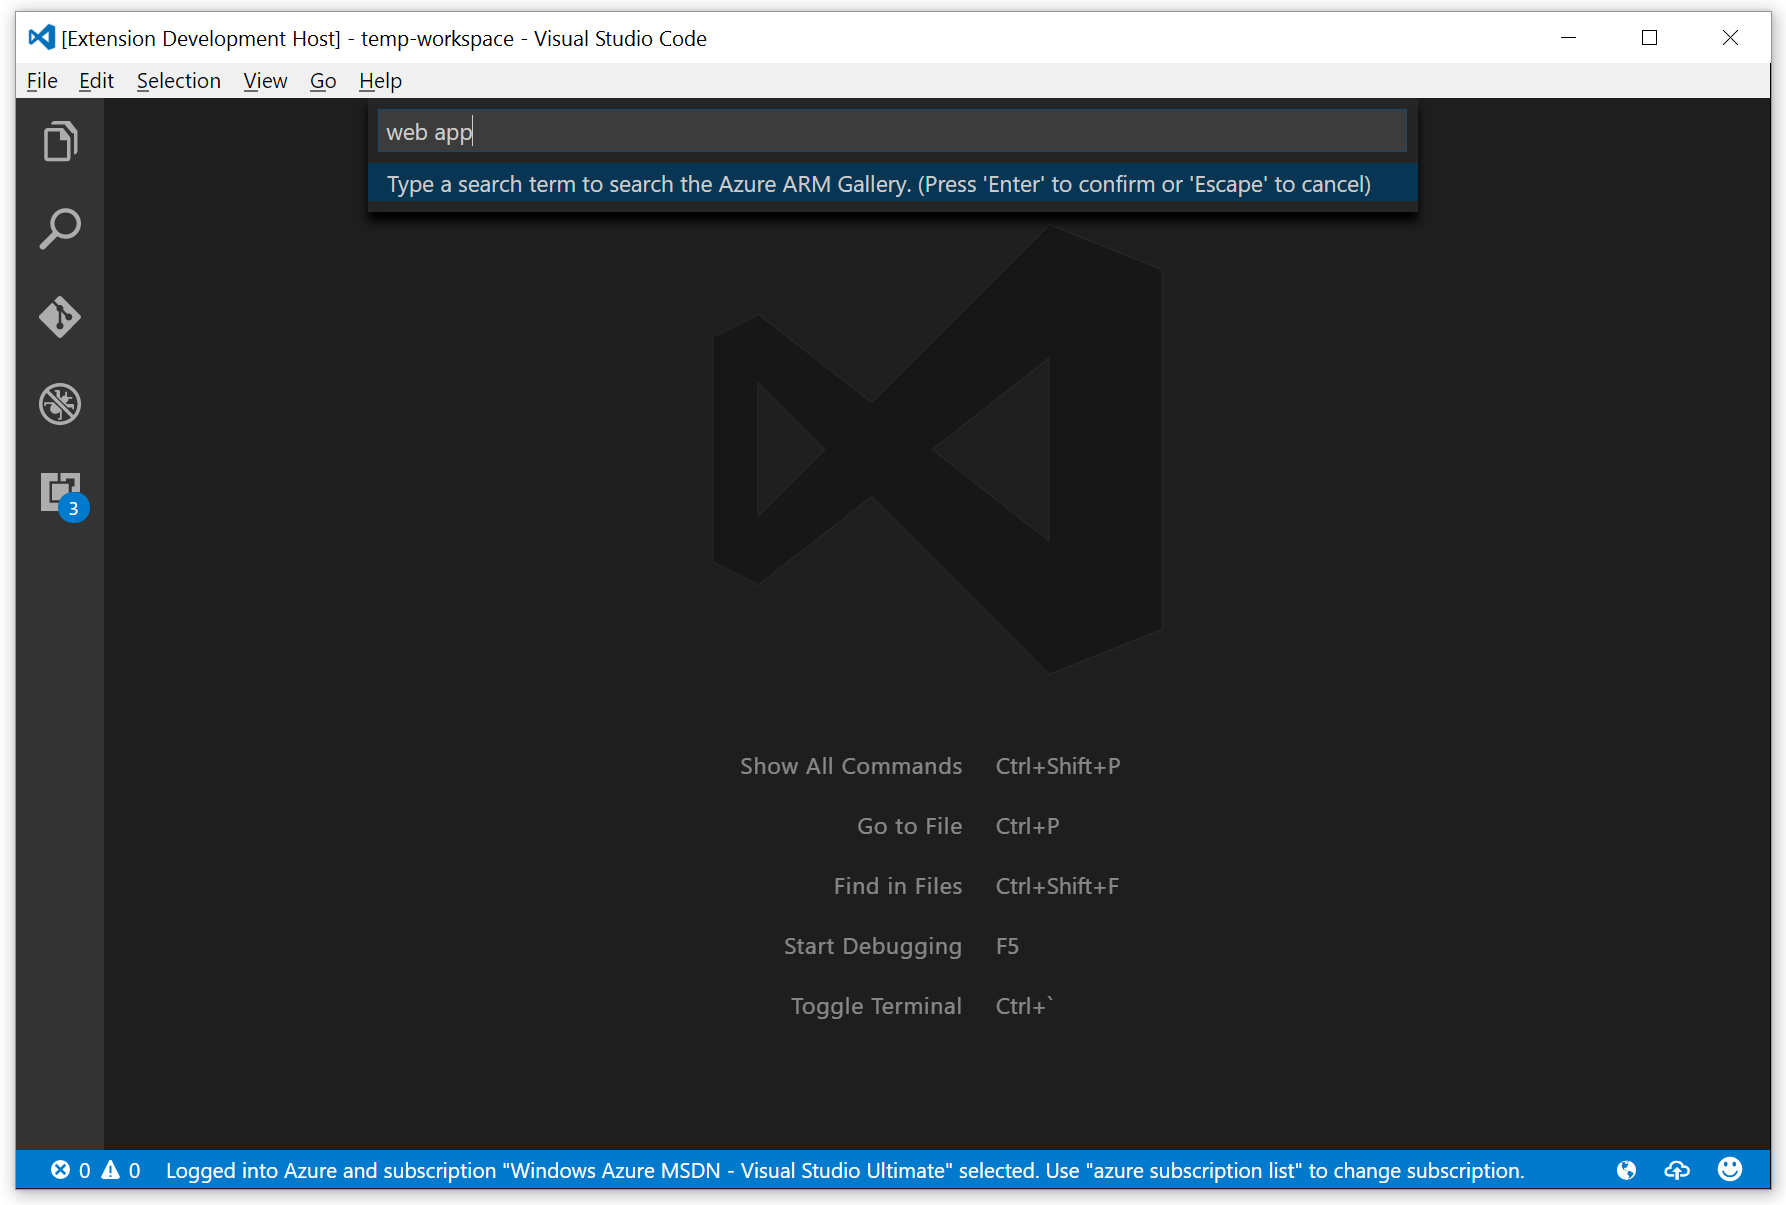Click the cloud upload icon in status bar
This screenshot has height=1205, width=1786.
pyautogui.click(x=1677, y=1170)
